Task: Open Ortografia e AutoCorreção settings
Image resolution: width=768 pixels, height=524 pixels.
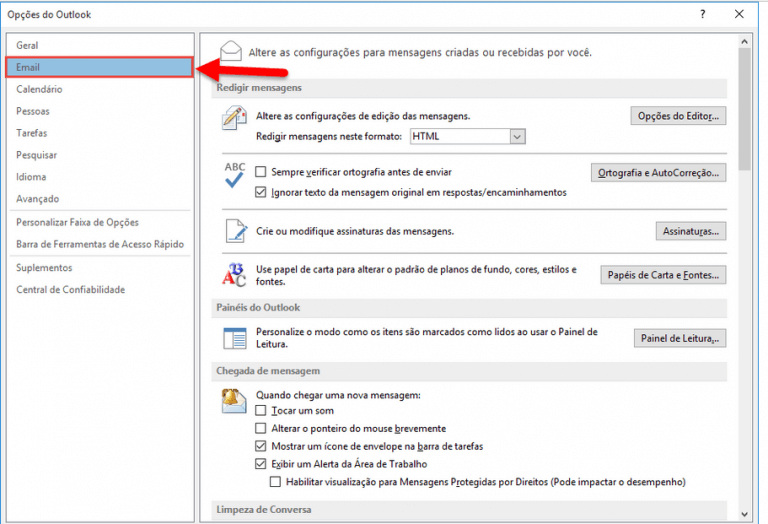Action: tap(658, 173)
